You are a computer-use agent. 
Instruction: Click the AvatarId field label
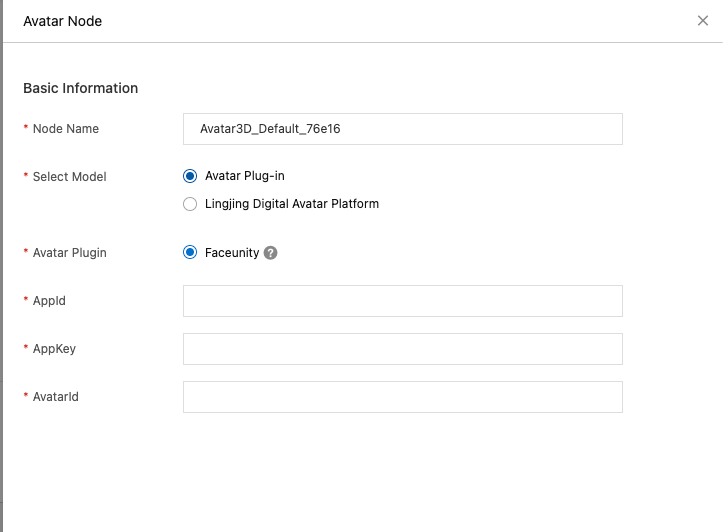(55, 397)
